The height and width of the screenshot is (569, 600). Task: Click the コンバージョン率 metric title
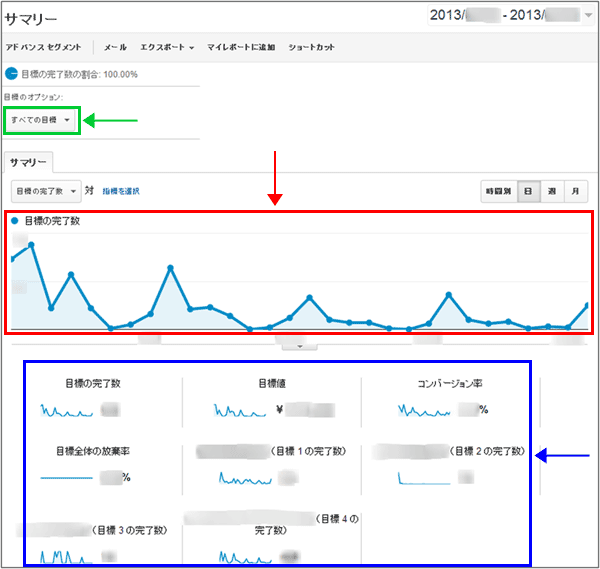pyautogui.click(x=450, y=383)
